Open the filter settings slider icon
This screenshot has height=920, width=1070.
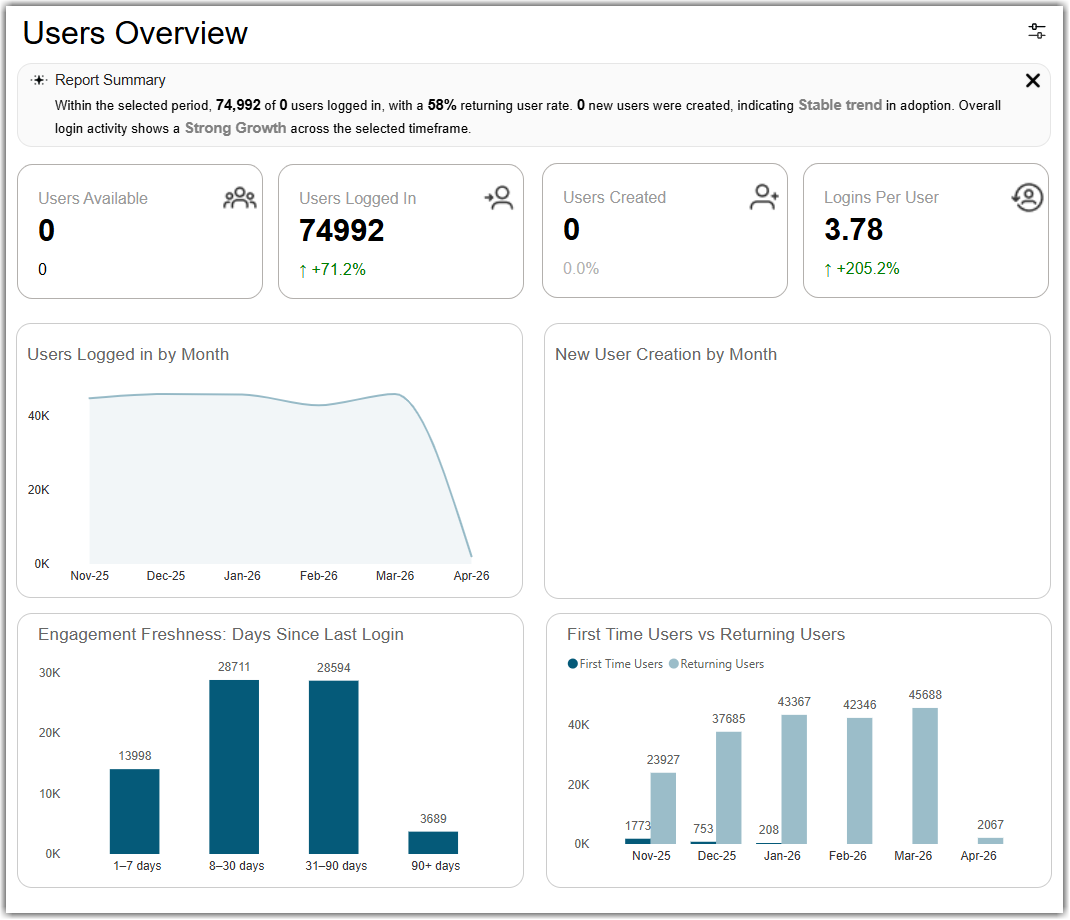tap(1036, 31)
